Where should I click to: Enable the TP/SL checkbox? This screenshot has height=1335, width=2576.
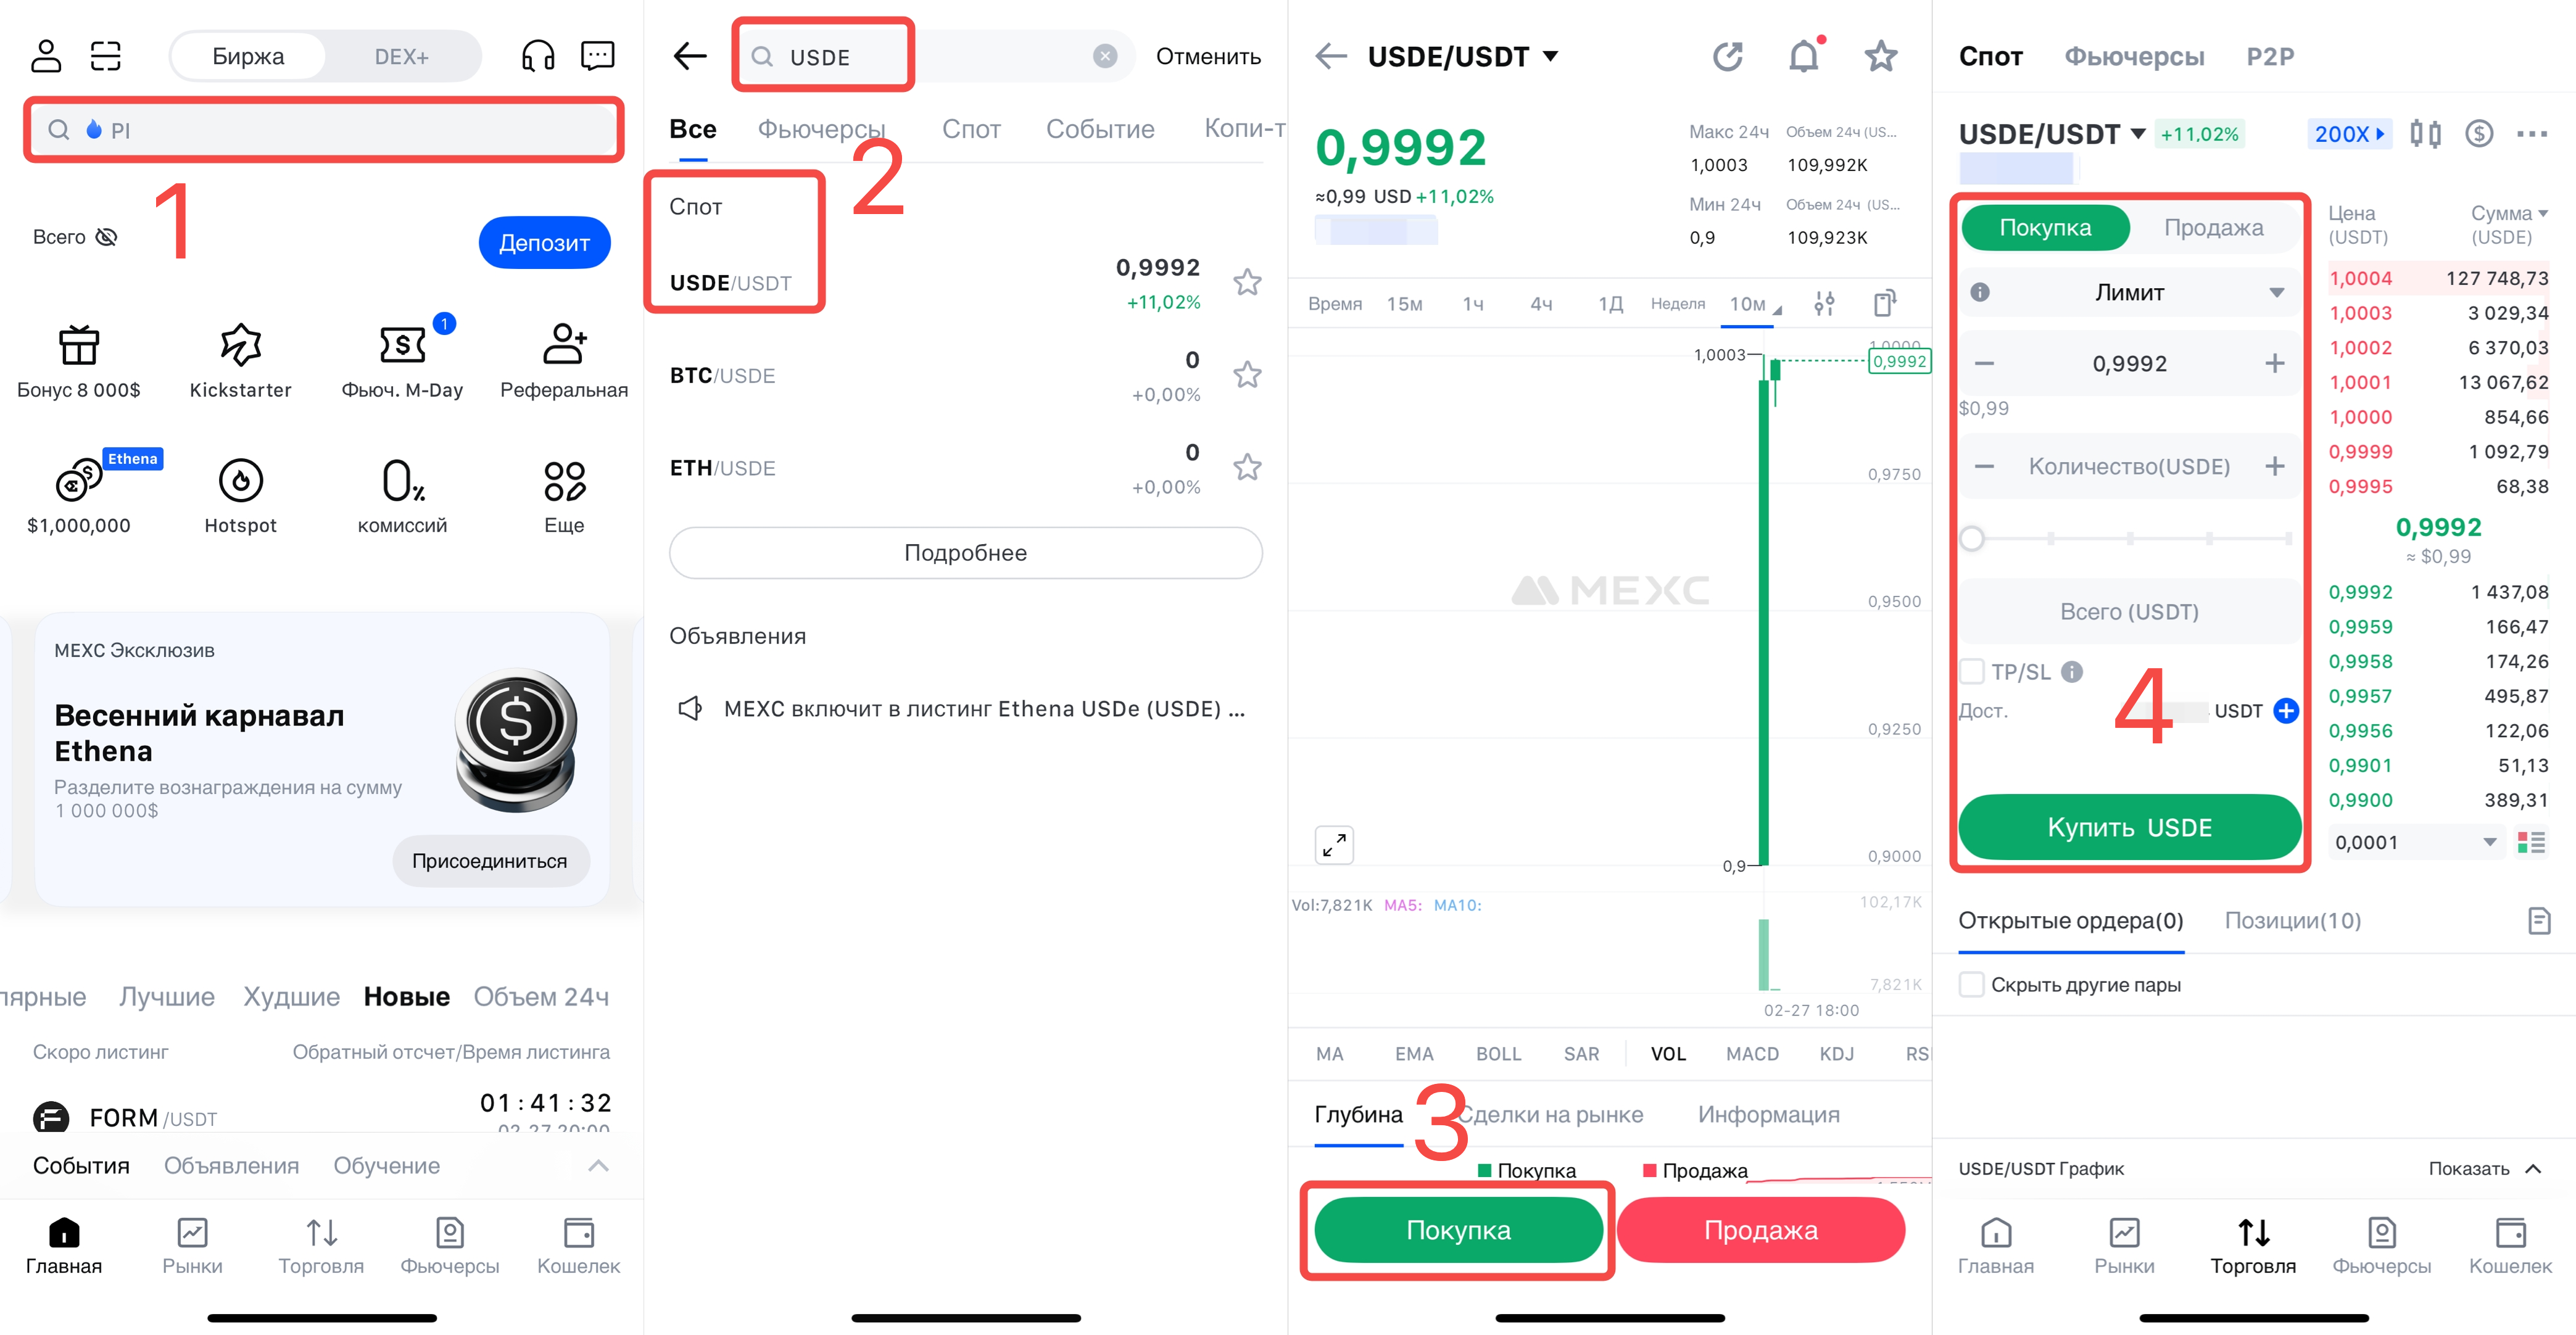point(1972,671)
